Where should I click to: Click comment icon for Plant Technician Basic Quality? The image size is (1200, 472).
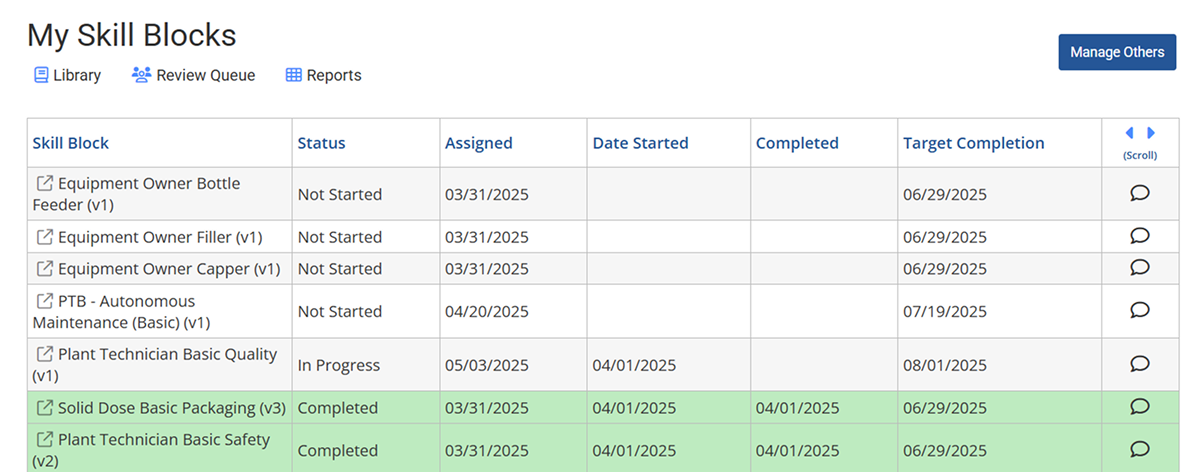(1139, 364)
